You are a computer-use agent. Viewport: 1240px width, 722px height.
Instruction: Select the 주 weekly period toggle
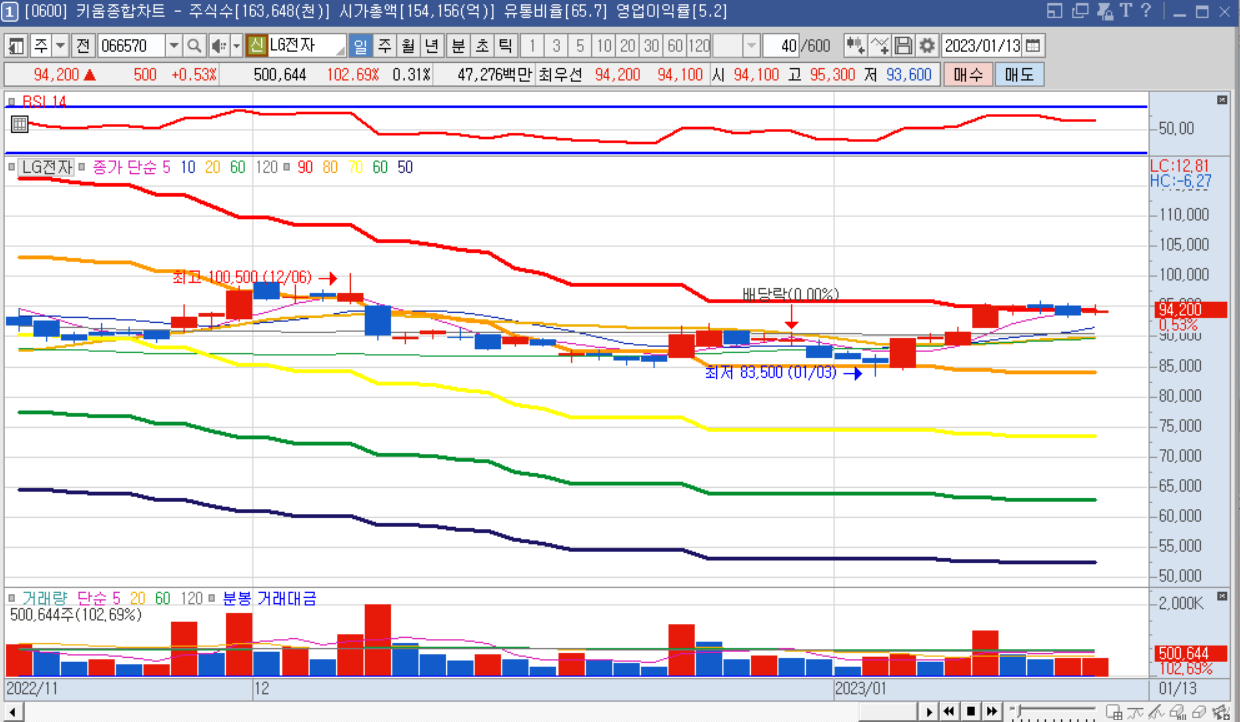click(384, 46)
